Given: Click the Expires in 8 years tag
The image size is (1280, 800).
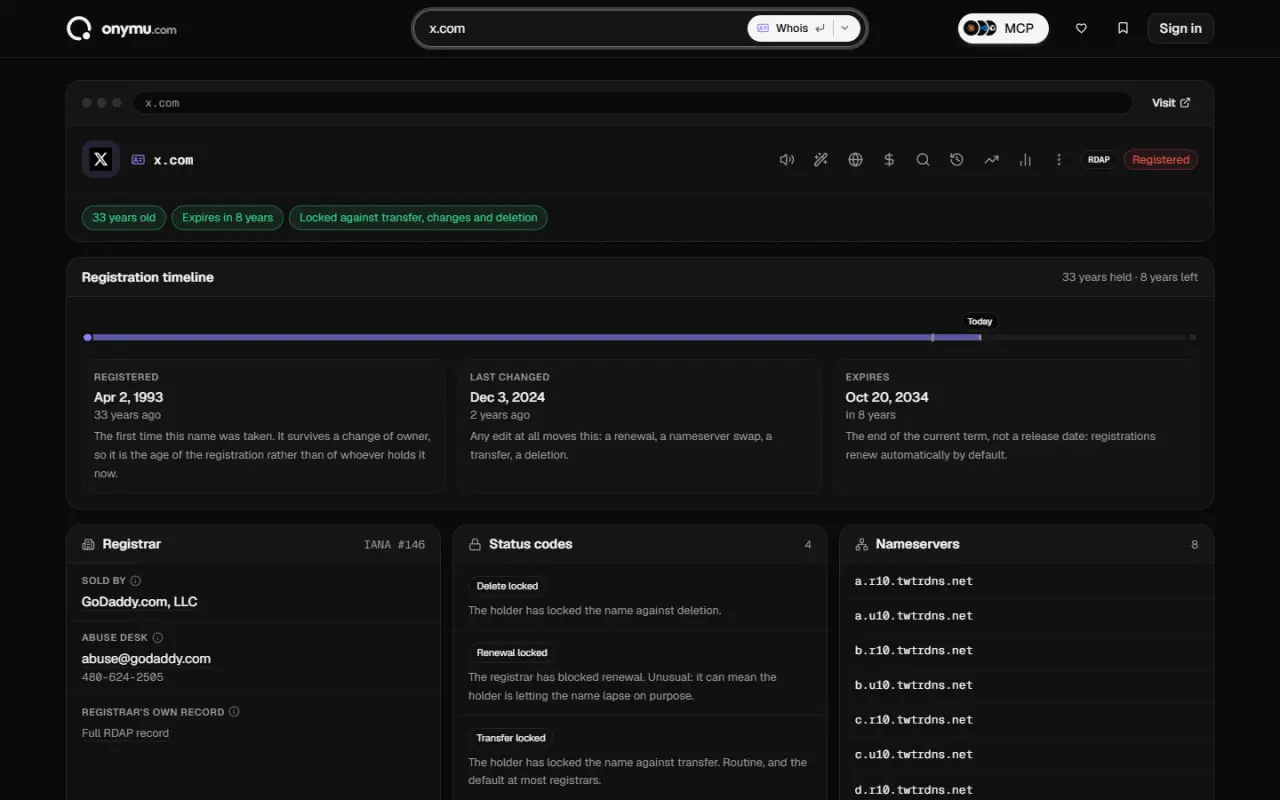Looking at the screenshot, I should 227,218.
